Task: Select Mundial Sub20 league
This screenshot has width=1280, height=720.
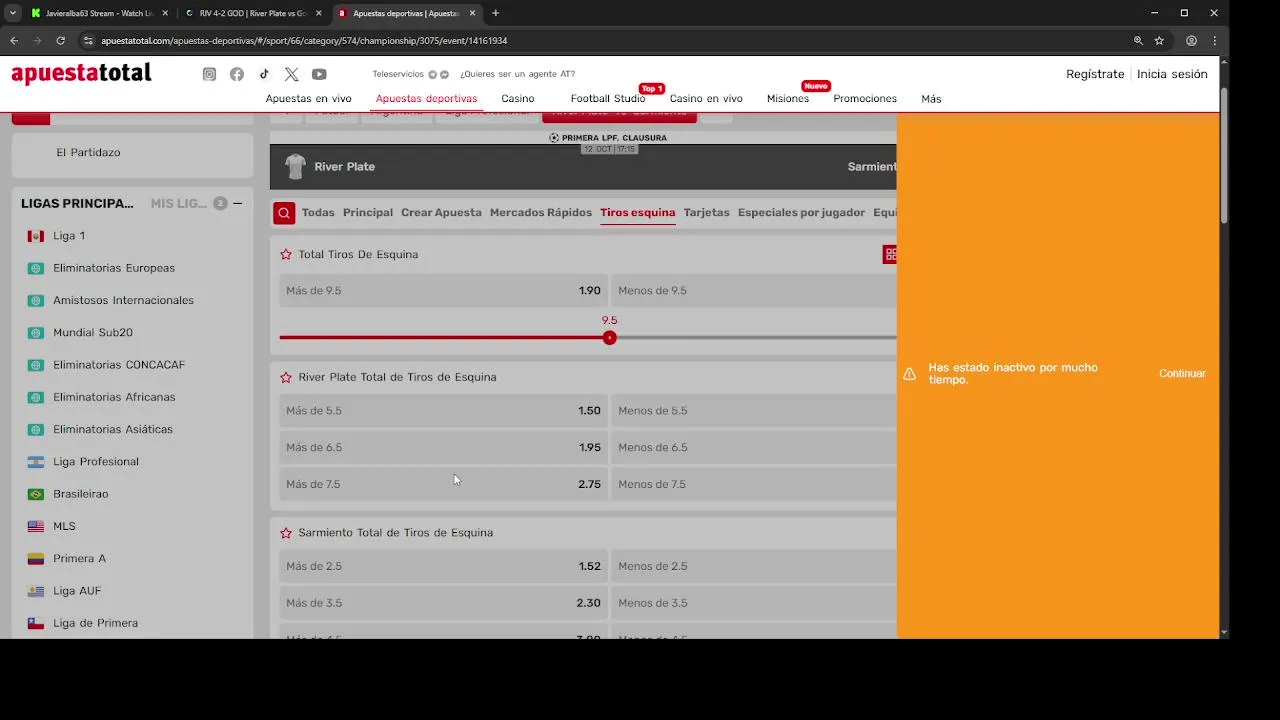Action: tap(93, 333)
